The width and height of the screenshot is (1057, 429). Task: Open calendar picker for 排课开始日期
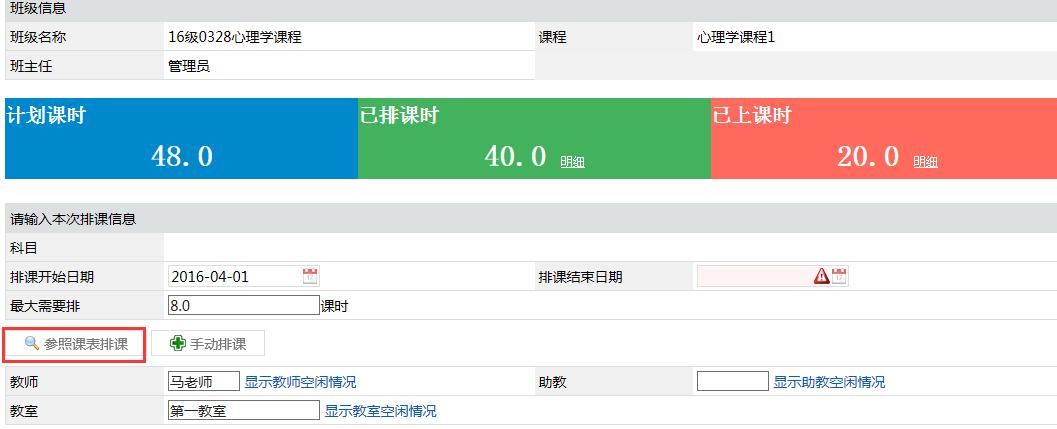(x=310, y=277)
